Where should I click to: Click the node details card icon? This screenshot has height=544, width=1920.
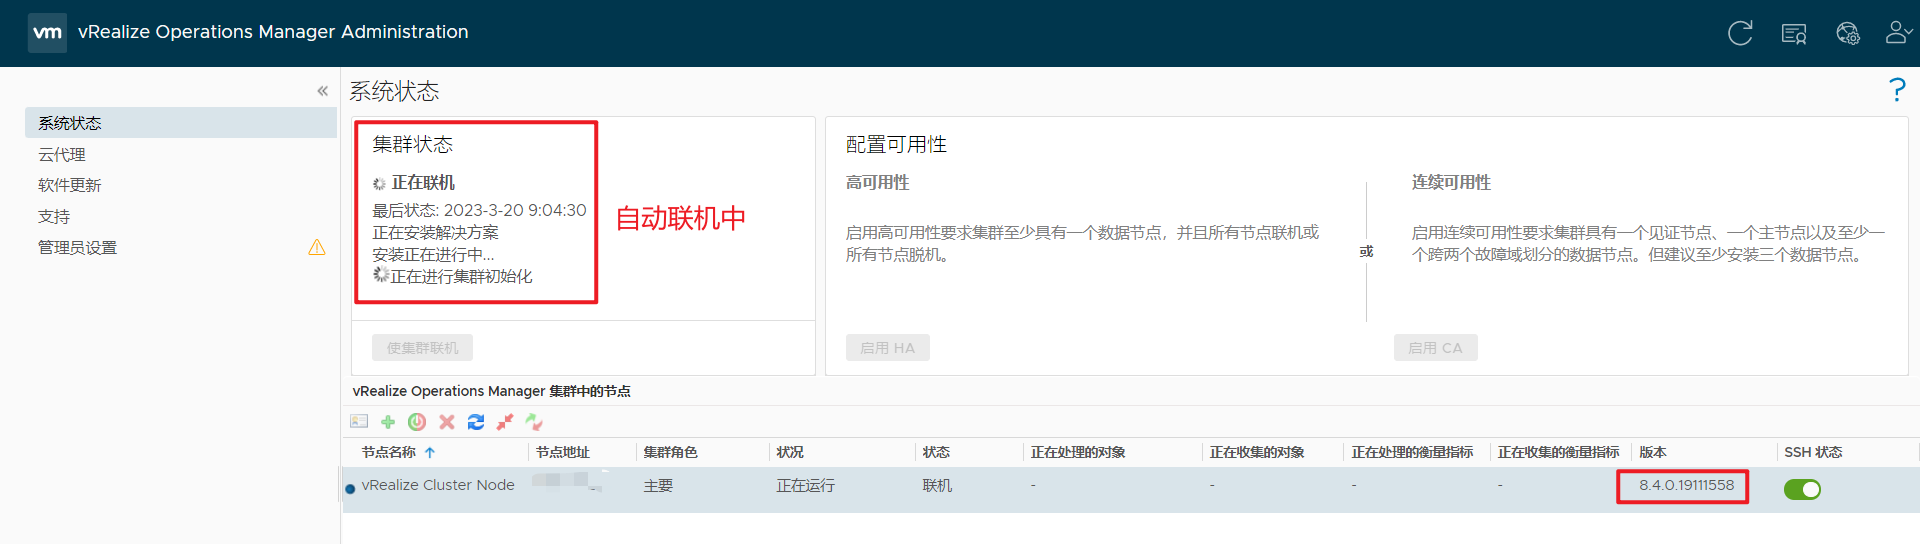(359, 422)
